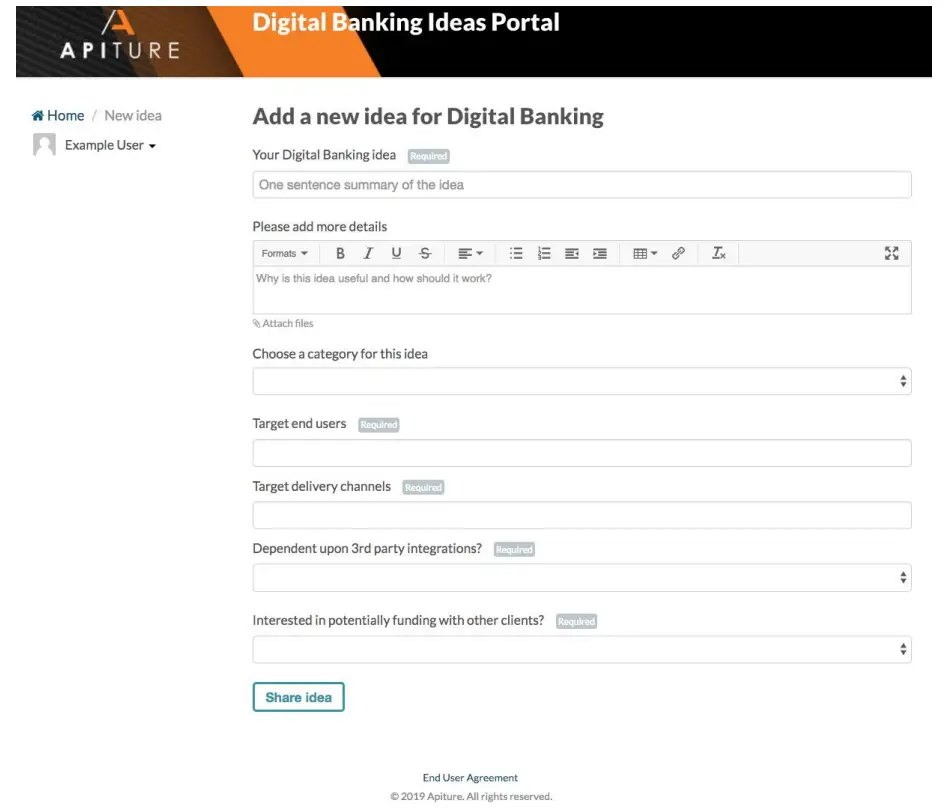The image size is (950, 811).
Task: Open the text alignment dropdown
Action: (467, 253)
